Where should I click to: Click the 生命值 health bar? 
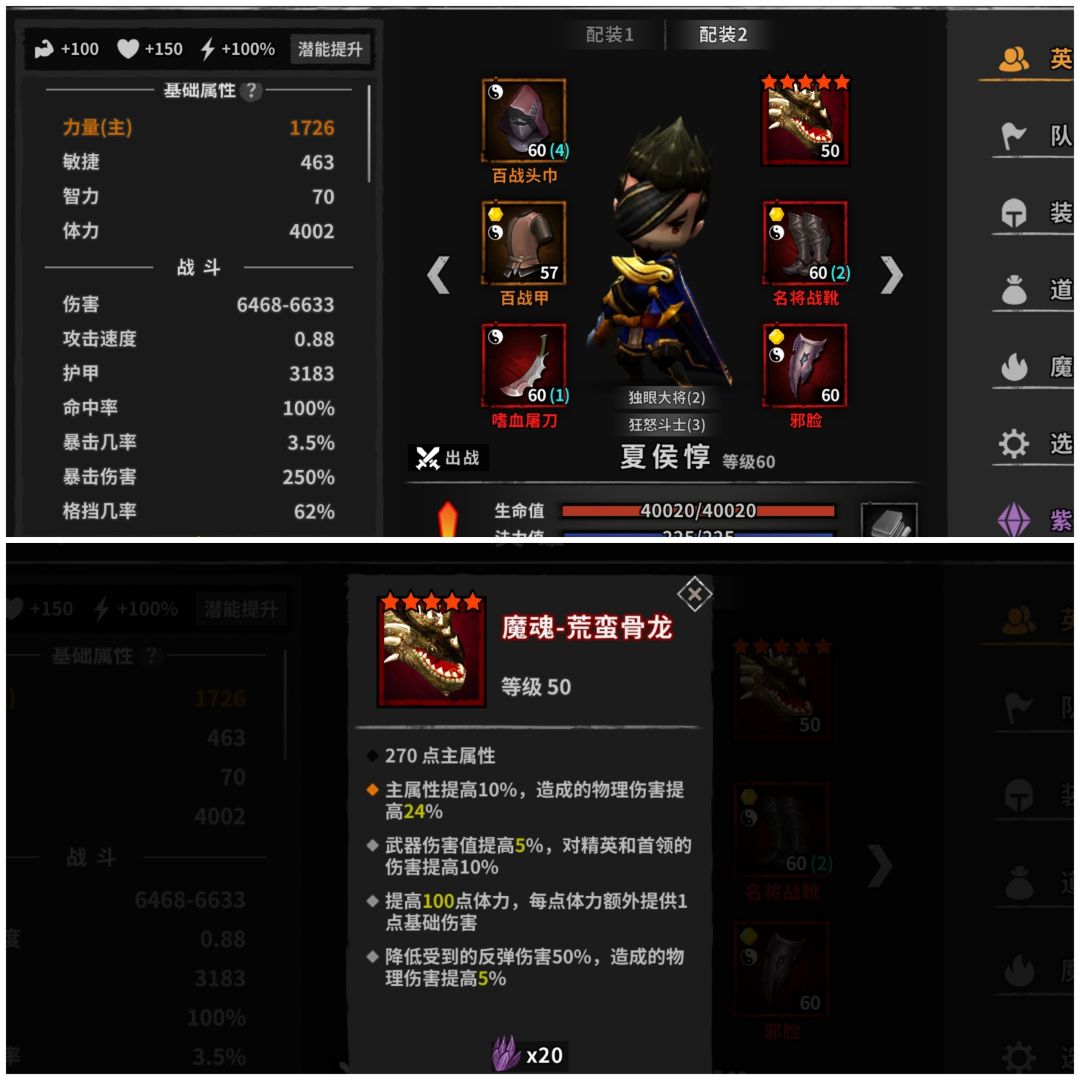pyautogui.click(x=698, y=510)
